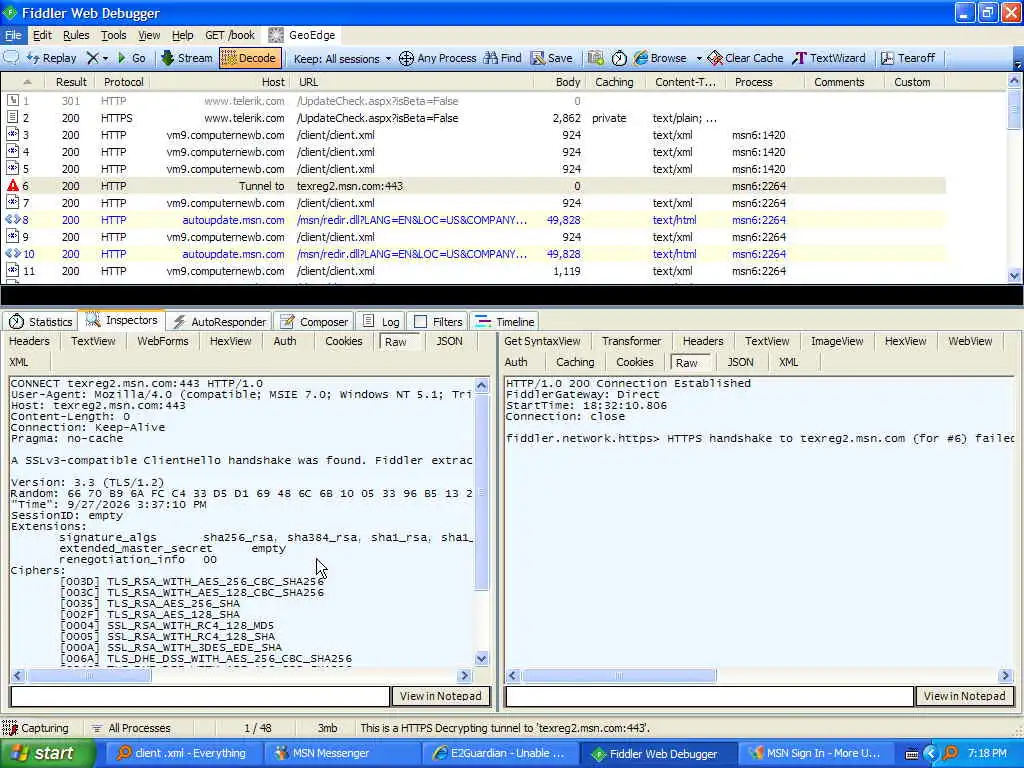
Task: Switch to the Composer tab
Action: click(x=314, y=322)
